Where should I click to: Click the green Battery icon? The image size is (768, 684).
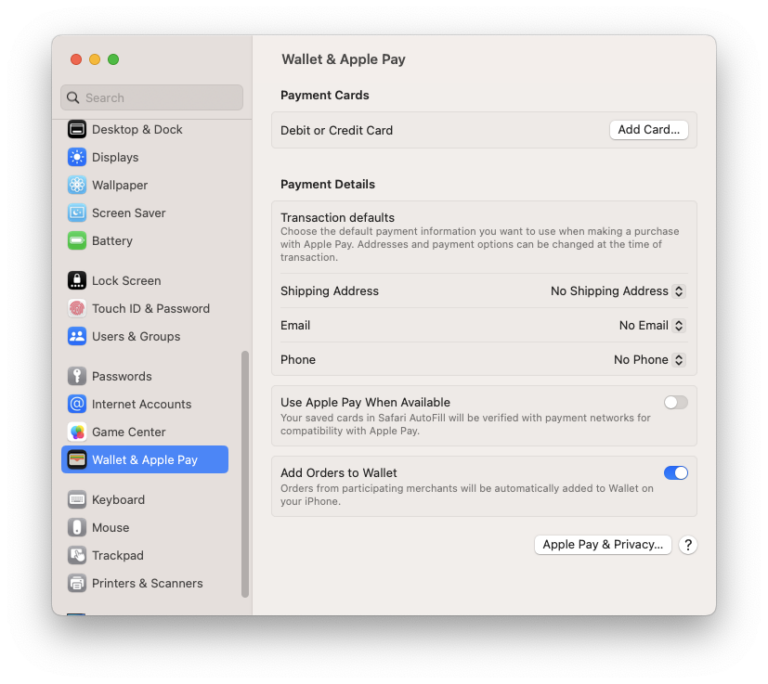click(77, 241)
